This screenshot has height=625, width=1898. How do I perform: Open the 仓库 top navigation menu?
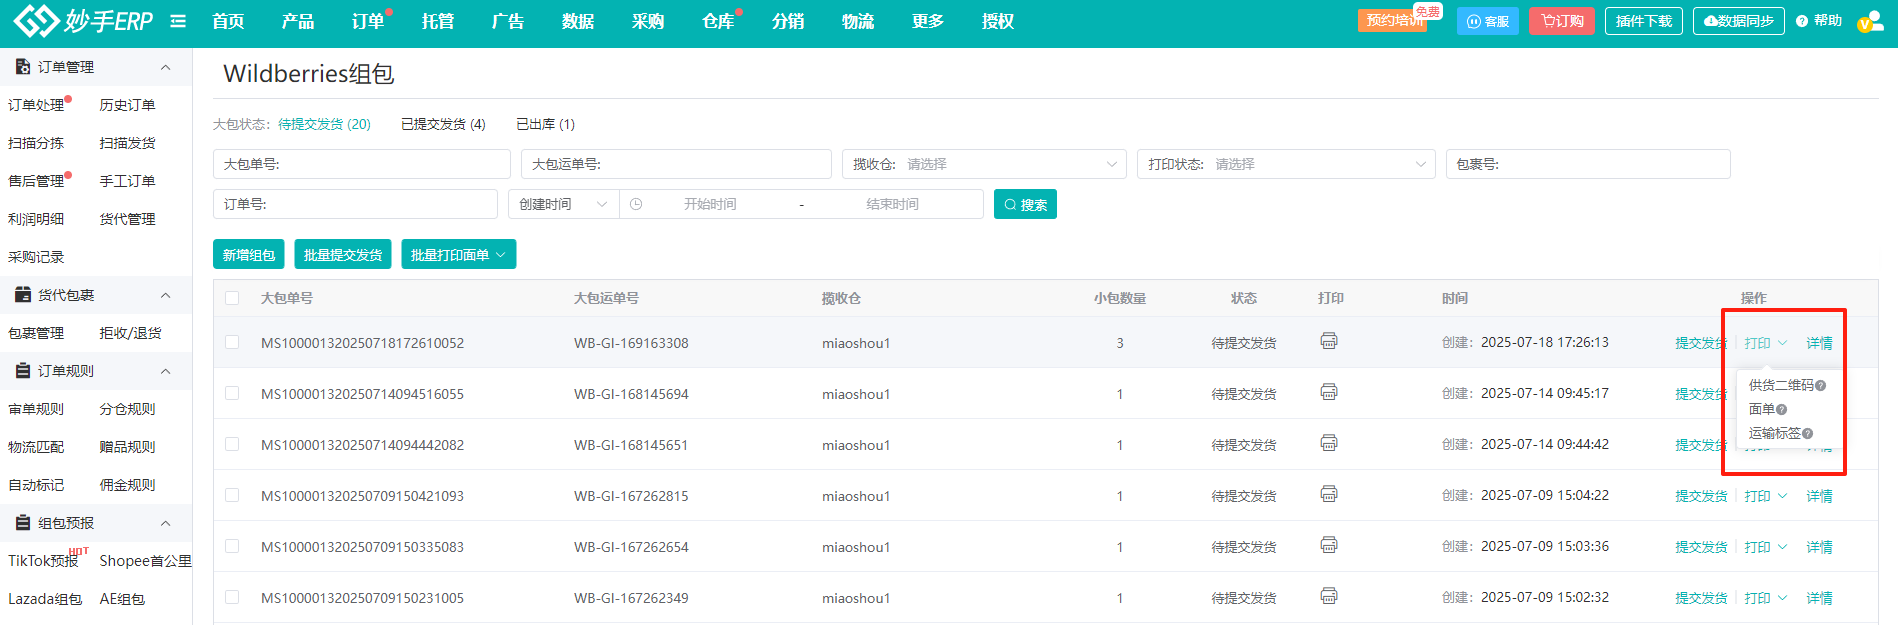(718, 21)
